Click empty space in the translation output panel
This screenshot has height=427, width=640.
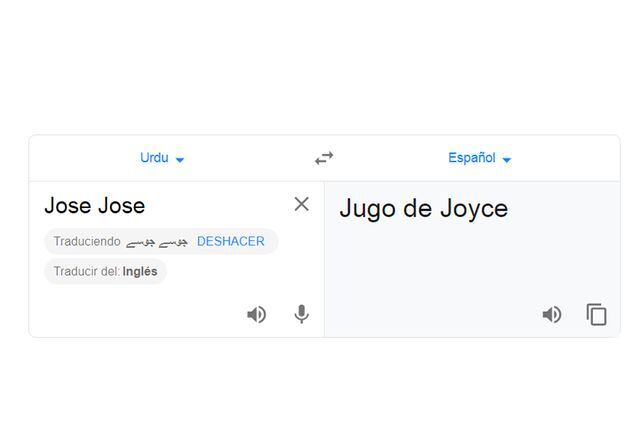click(470, 265)
